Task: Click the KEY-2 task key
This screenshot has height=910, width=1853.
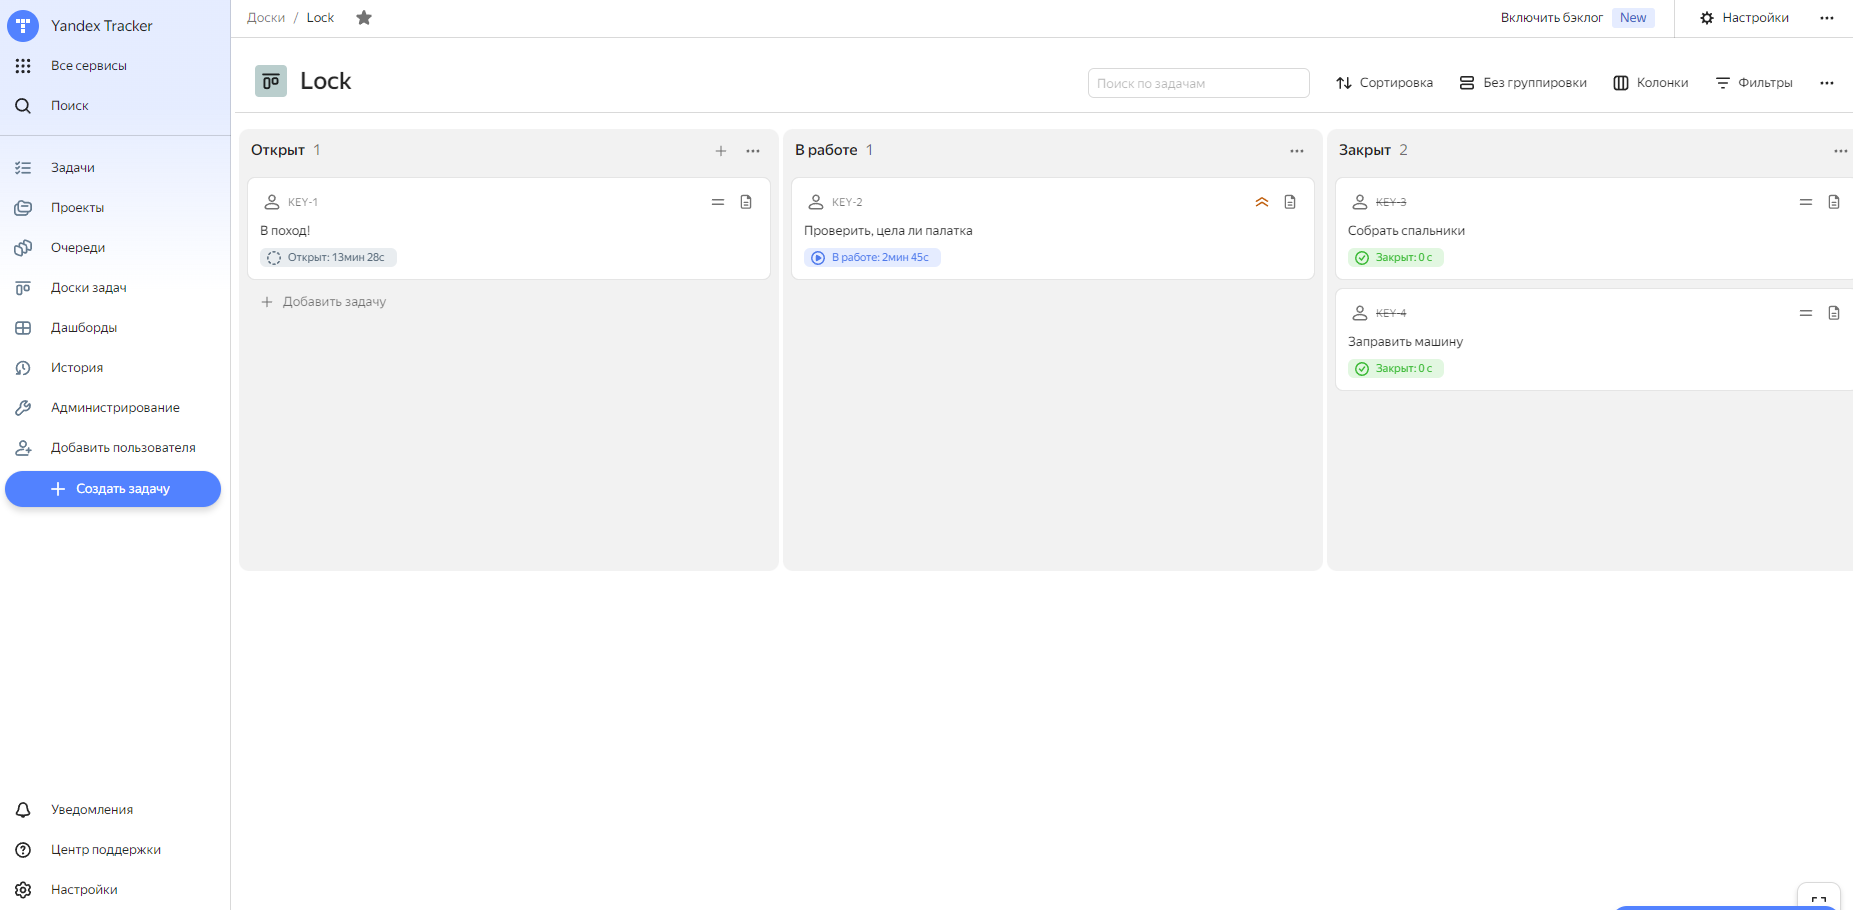Action: pos(847,202)
